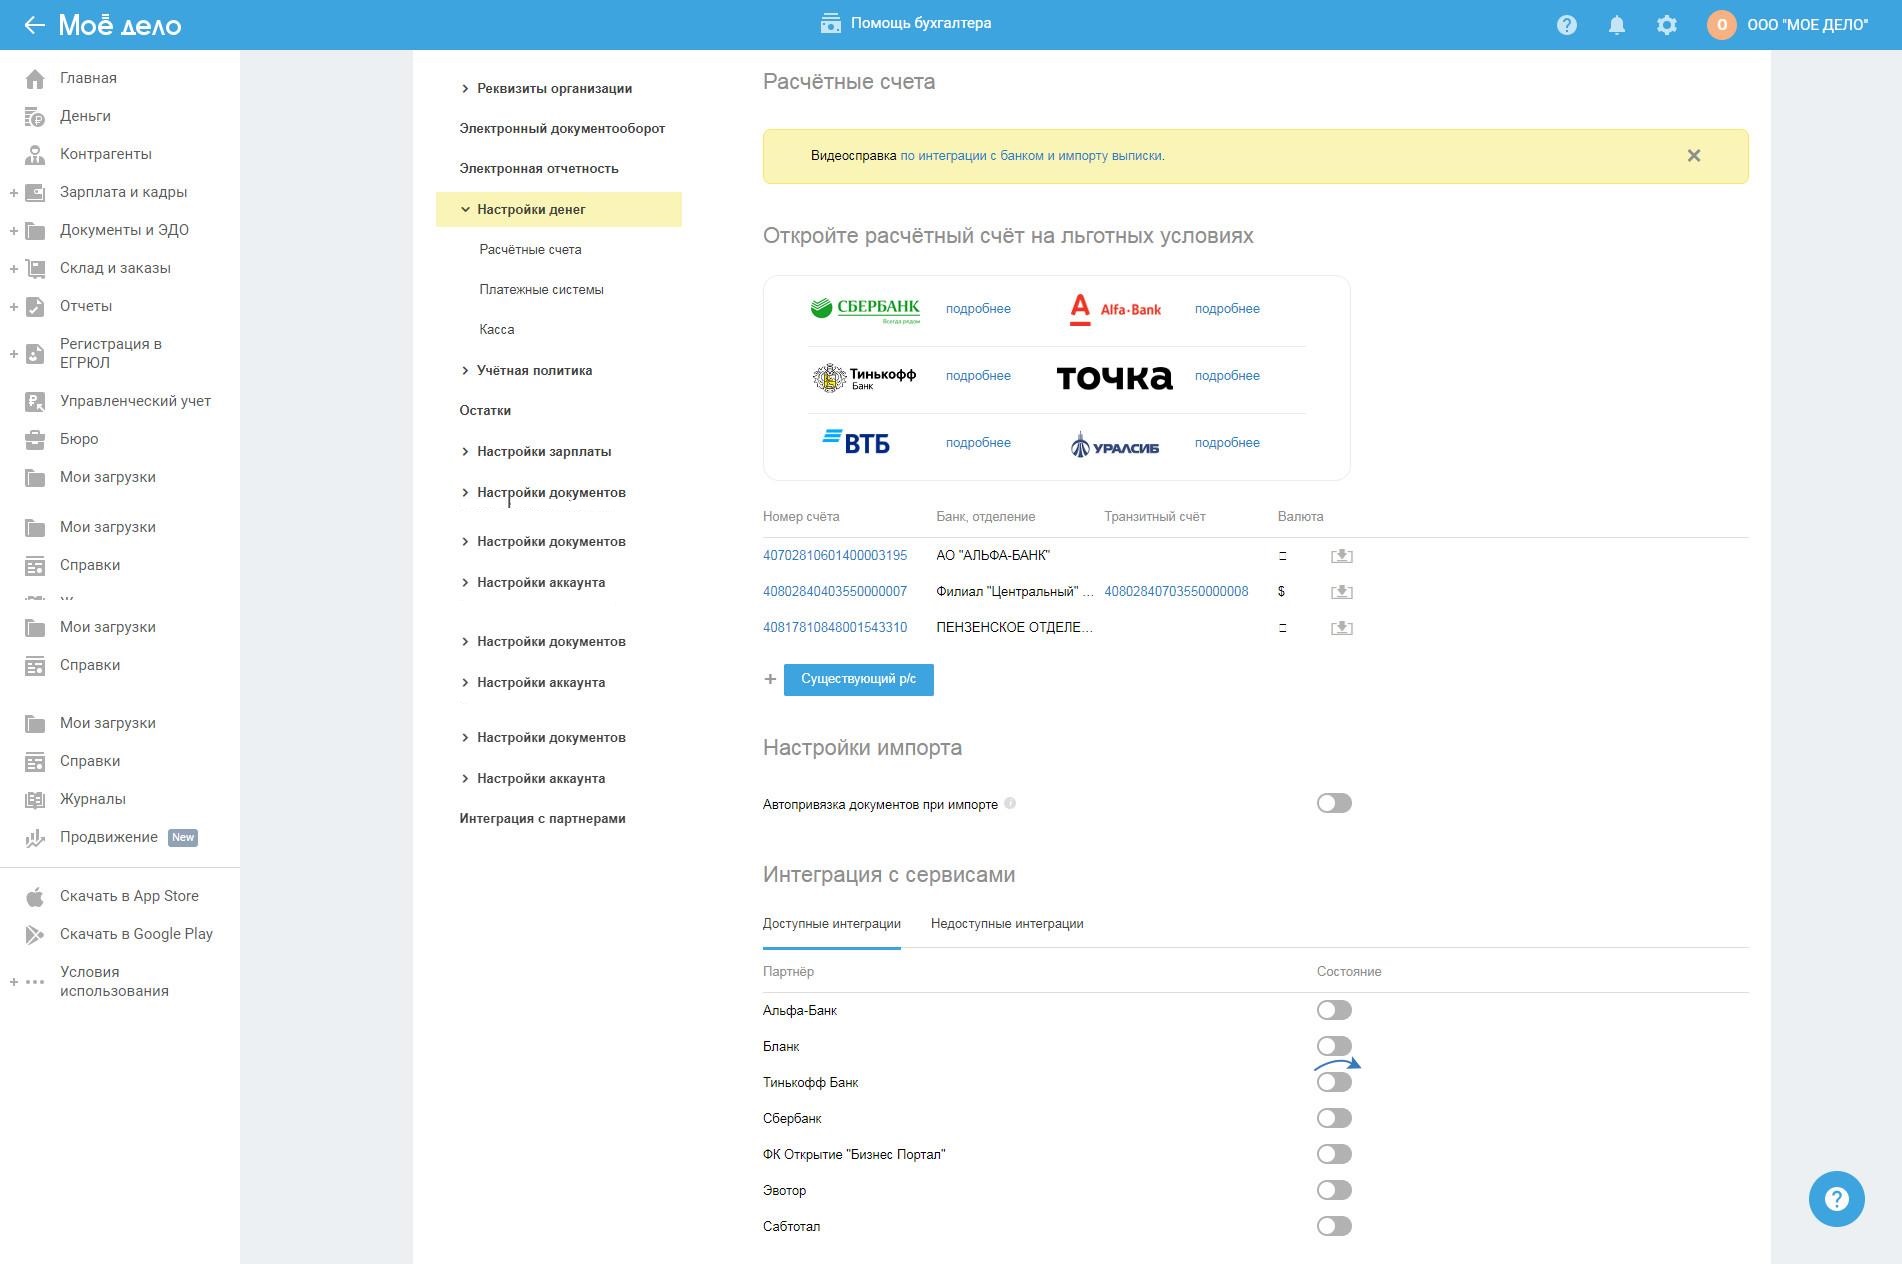Viewport: 1902px width, 1264px height.
Task: Switch to Недоступные интеграции tab
Action: coord(1006,924)
